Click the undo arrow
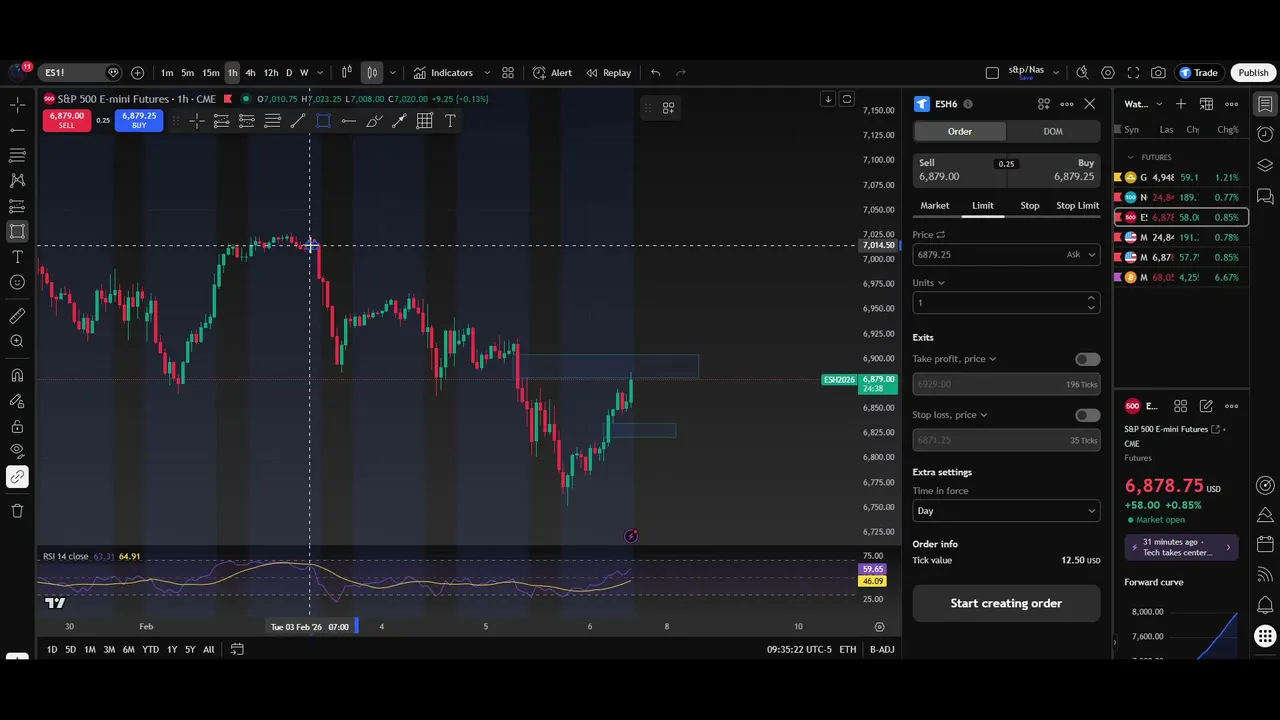Viewport: 1280px width, 720px height. (x=655, y=72)
